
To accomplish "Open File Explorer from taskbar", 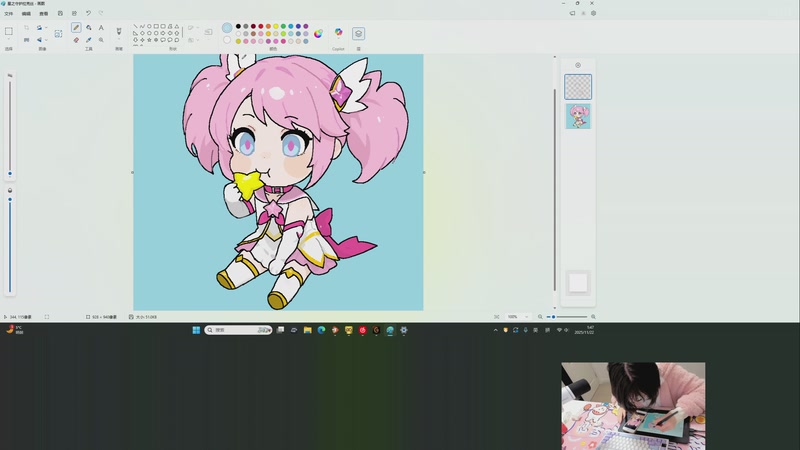I will [308, 330].
